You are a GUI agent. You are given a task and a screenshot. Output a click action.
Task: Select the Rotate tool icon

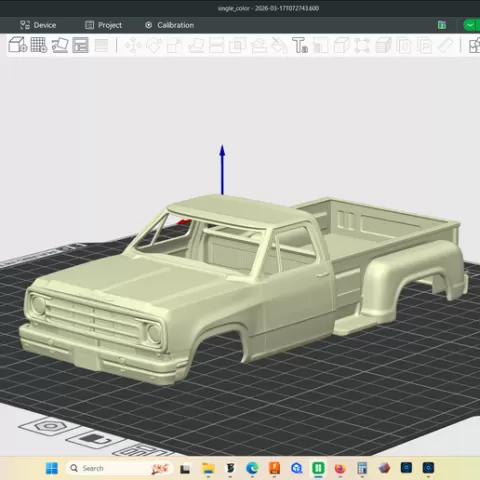pyautogui.click(x=154, y=46)
